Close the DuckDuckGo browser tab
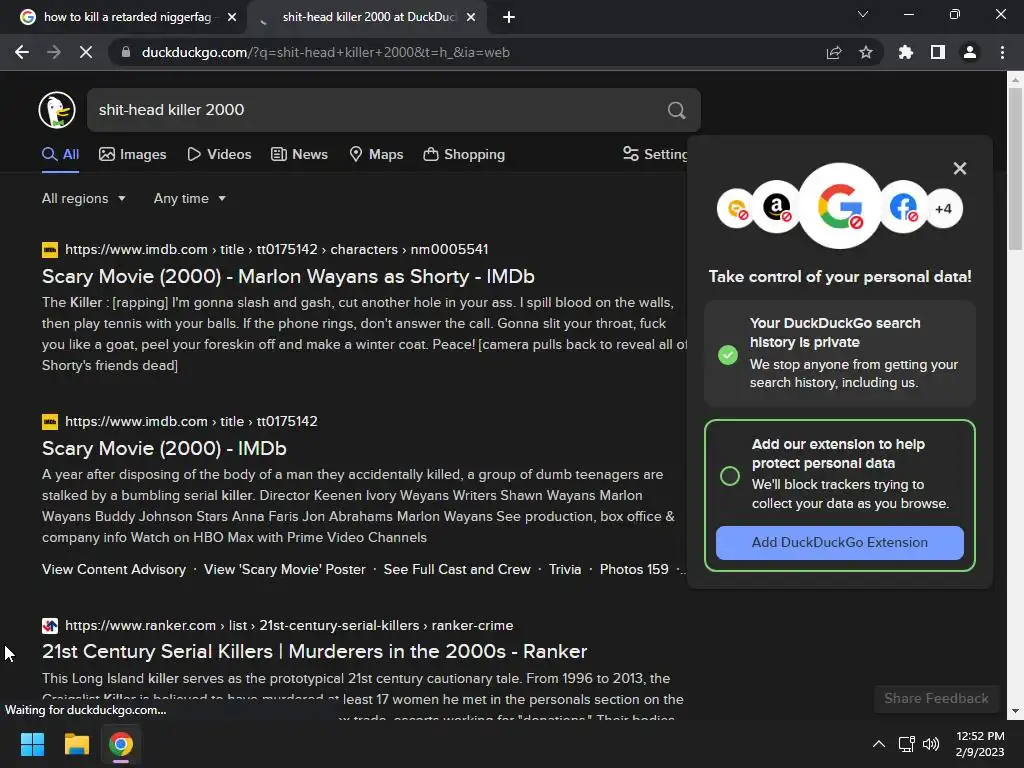Image resolution: width=1024 pixels, height=768 pixels. click(x=471, y=17)
